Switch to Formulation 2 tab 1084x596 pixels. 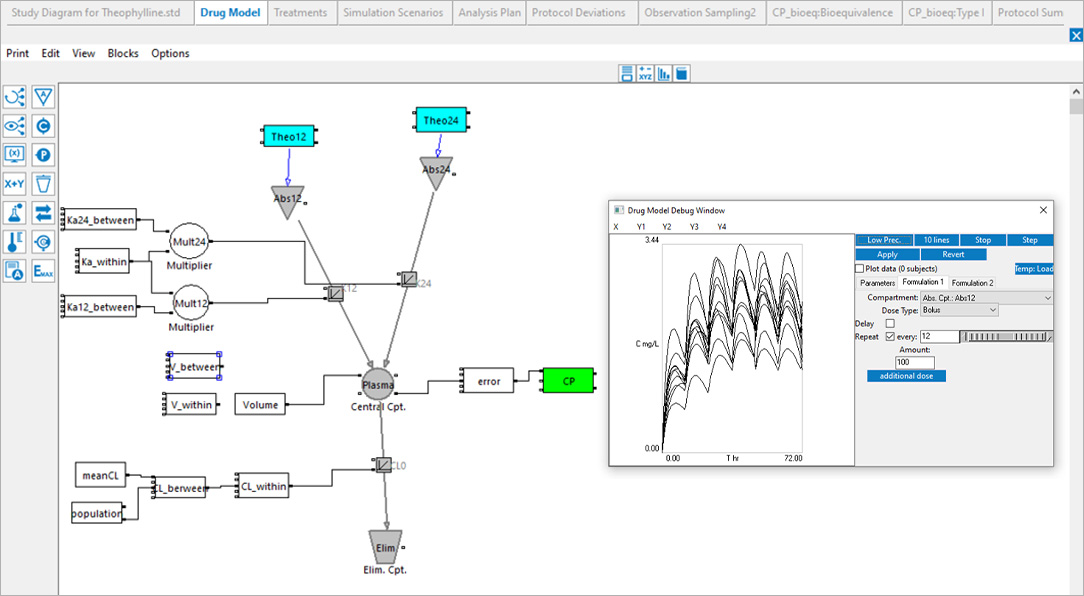[x=972, y=283]
